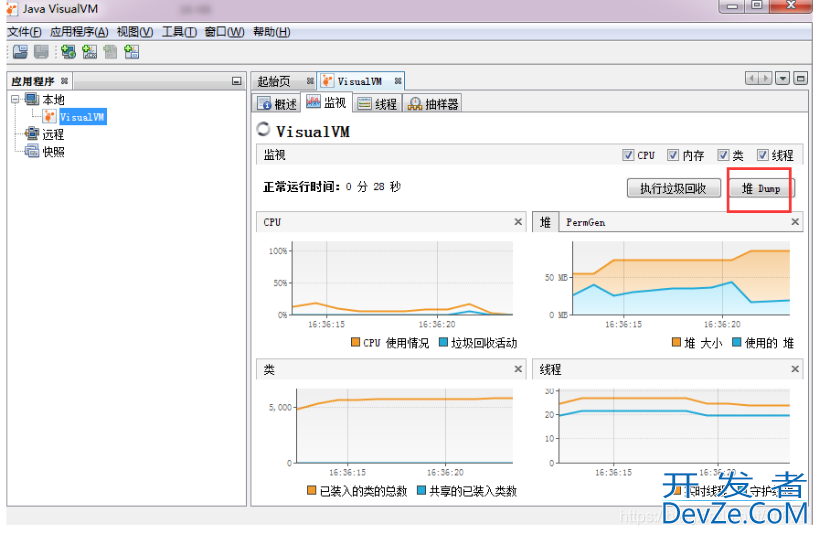
Task: Click the 已装入的类的总数 legend swatch
Action: [311, 490]
